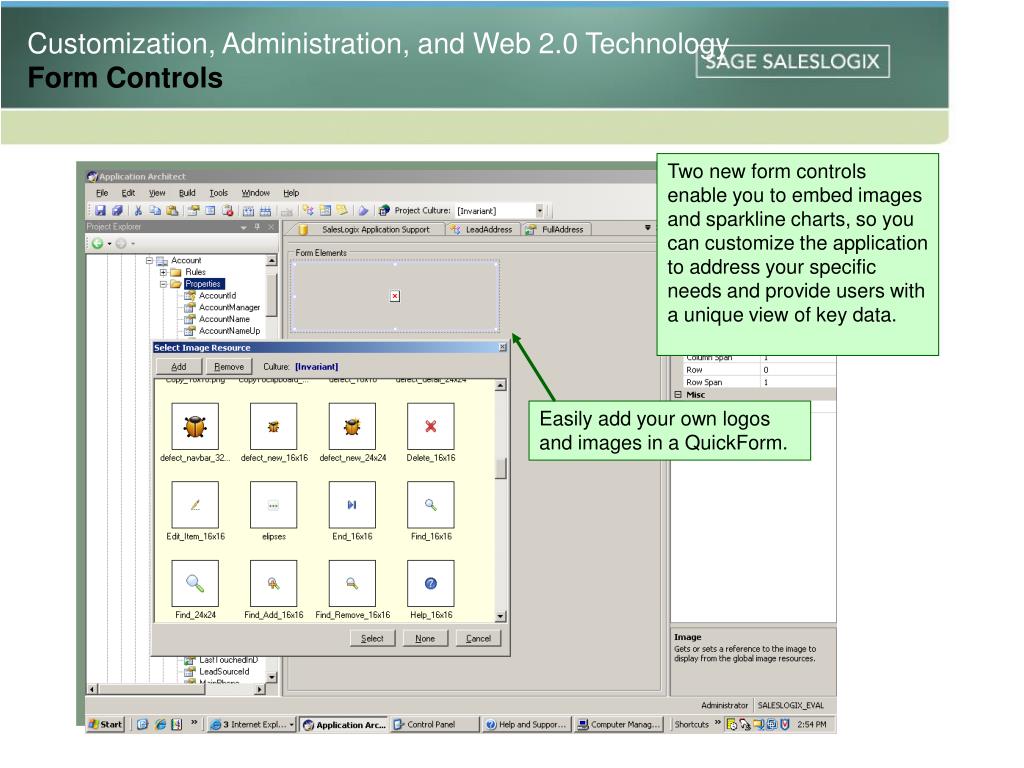Open the Help menu

tap(291, 193)
